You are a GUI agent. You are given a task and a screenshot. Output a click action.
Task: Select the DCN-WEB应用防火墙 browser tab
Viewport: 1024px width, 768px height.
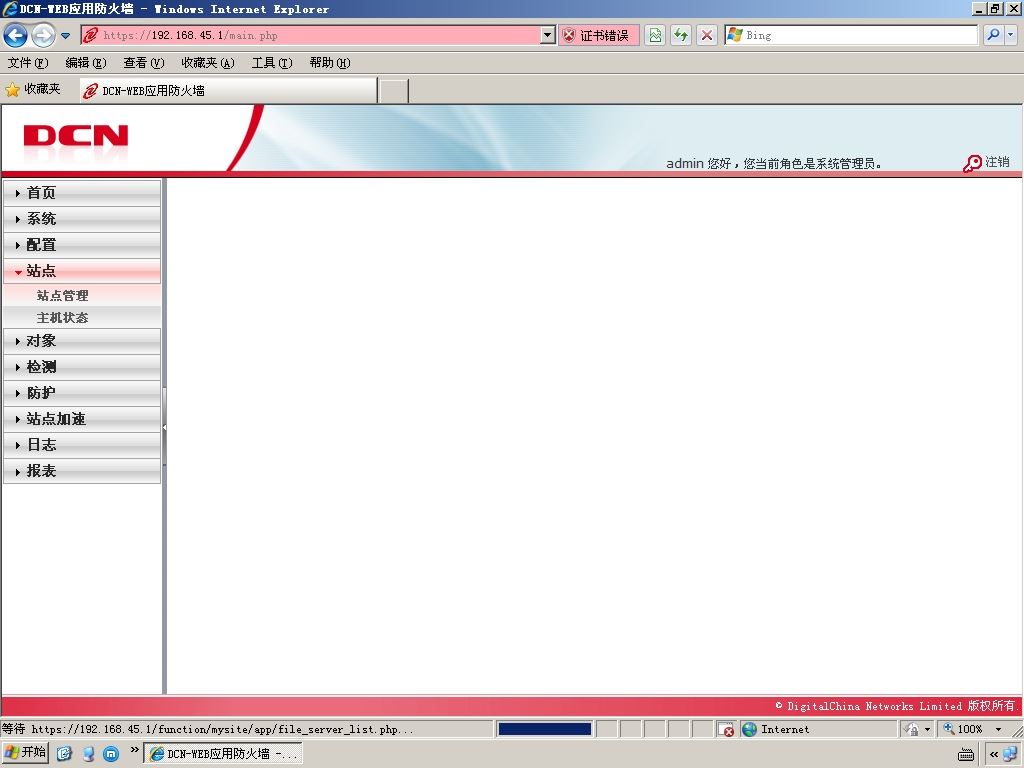228,91
